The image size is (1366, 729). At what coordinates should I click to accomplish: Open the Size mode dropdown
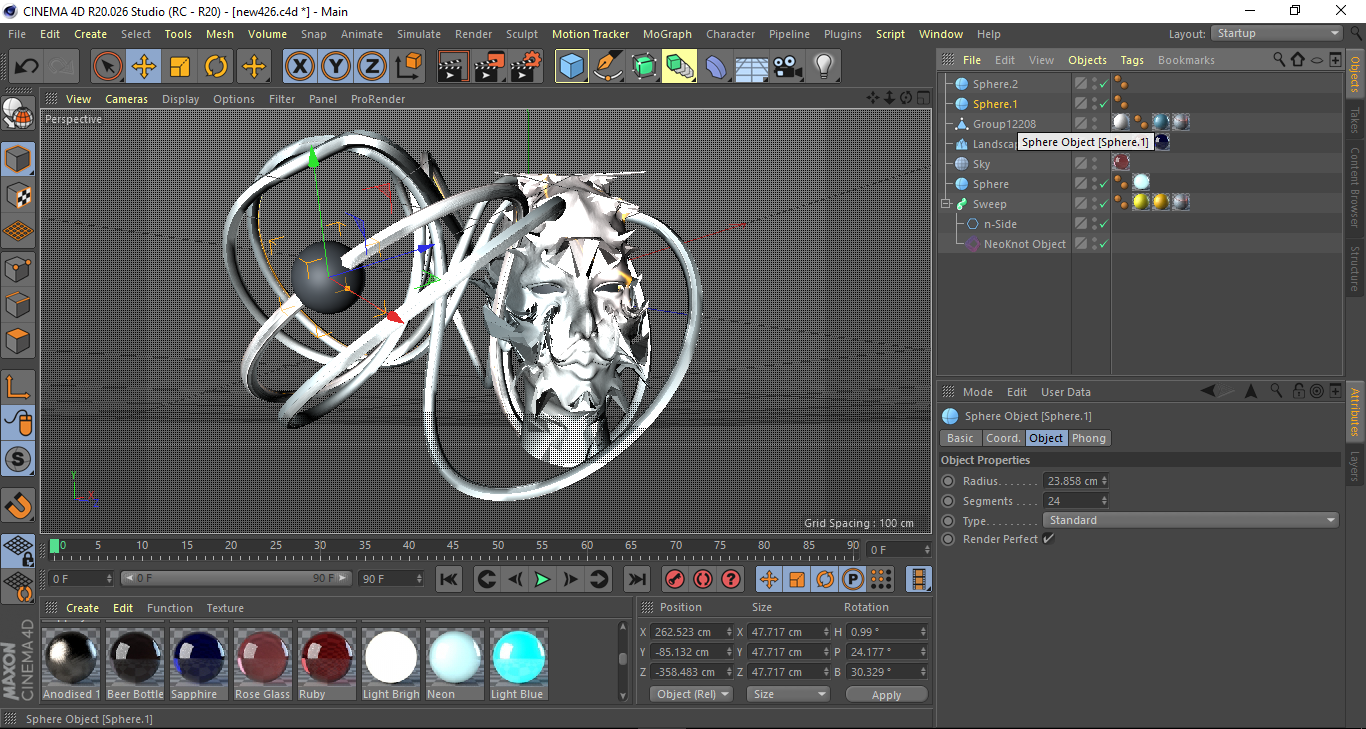789,694
